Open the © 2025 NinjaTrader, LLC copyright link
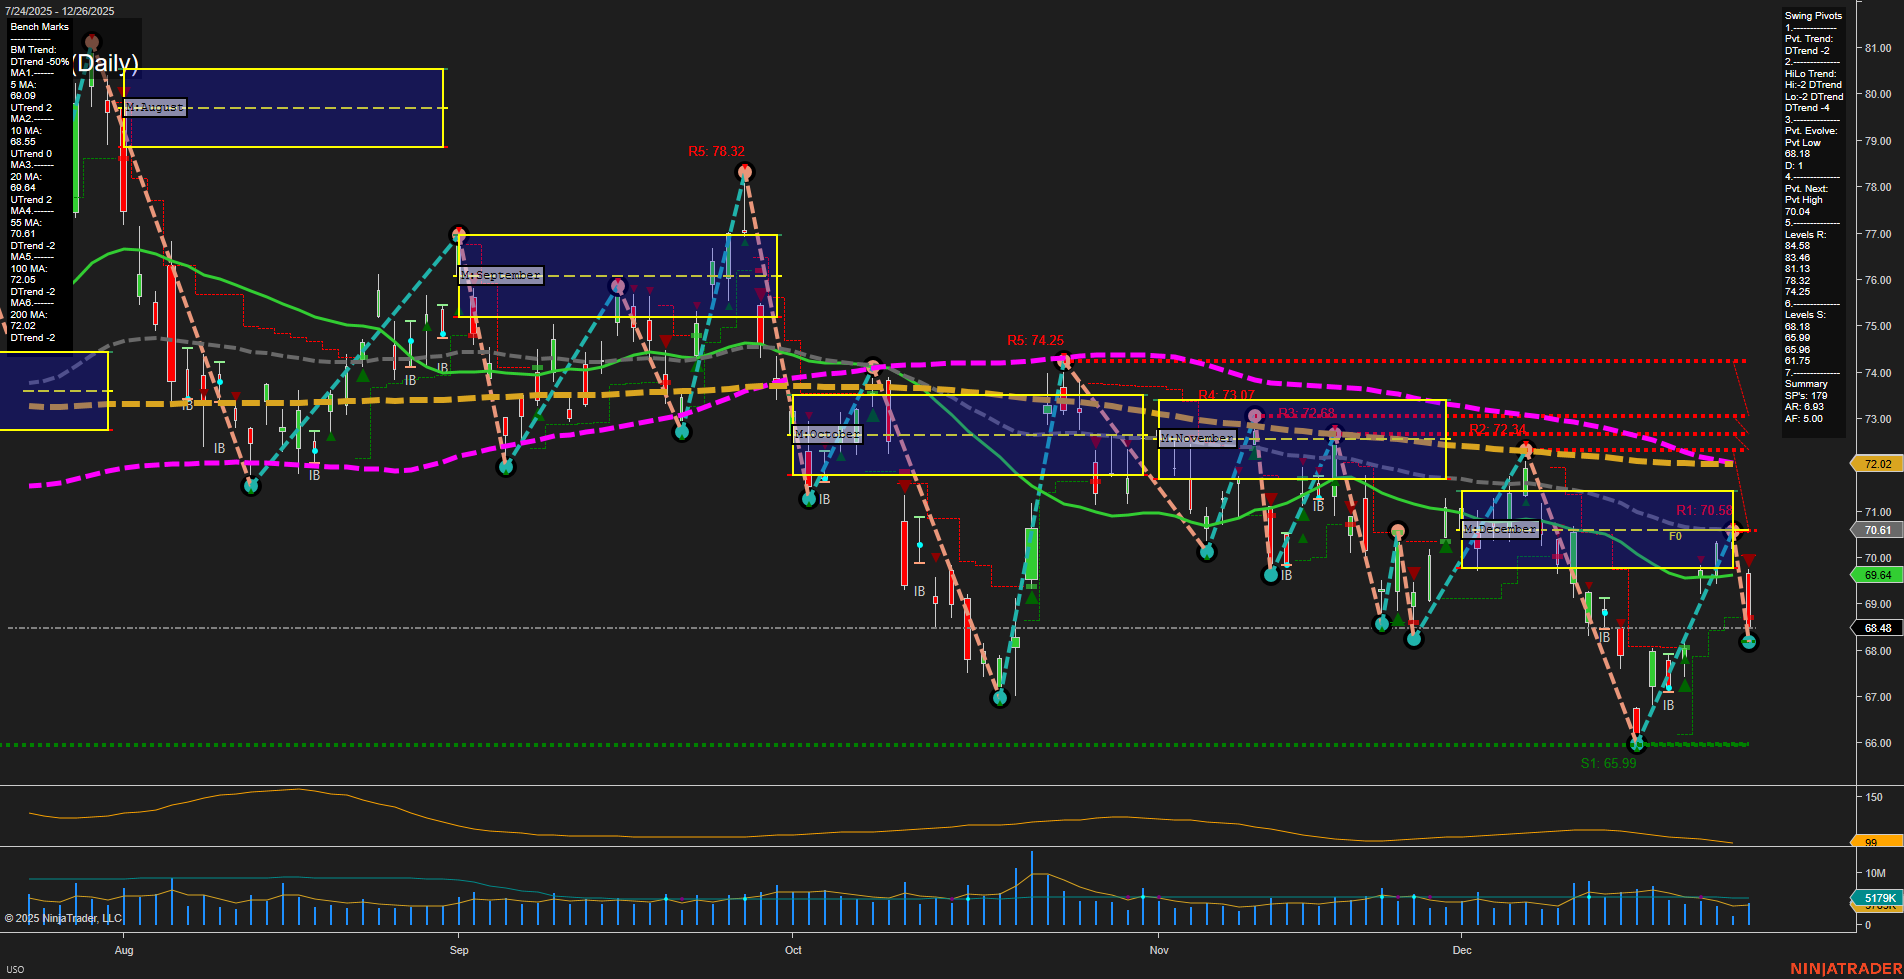The image size is (1904, 979). point(64,917)
